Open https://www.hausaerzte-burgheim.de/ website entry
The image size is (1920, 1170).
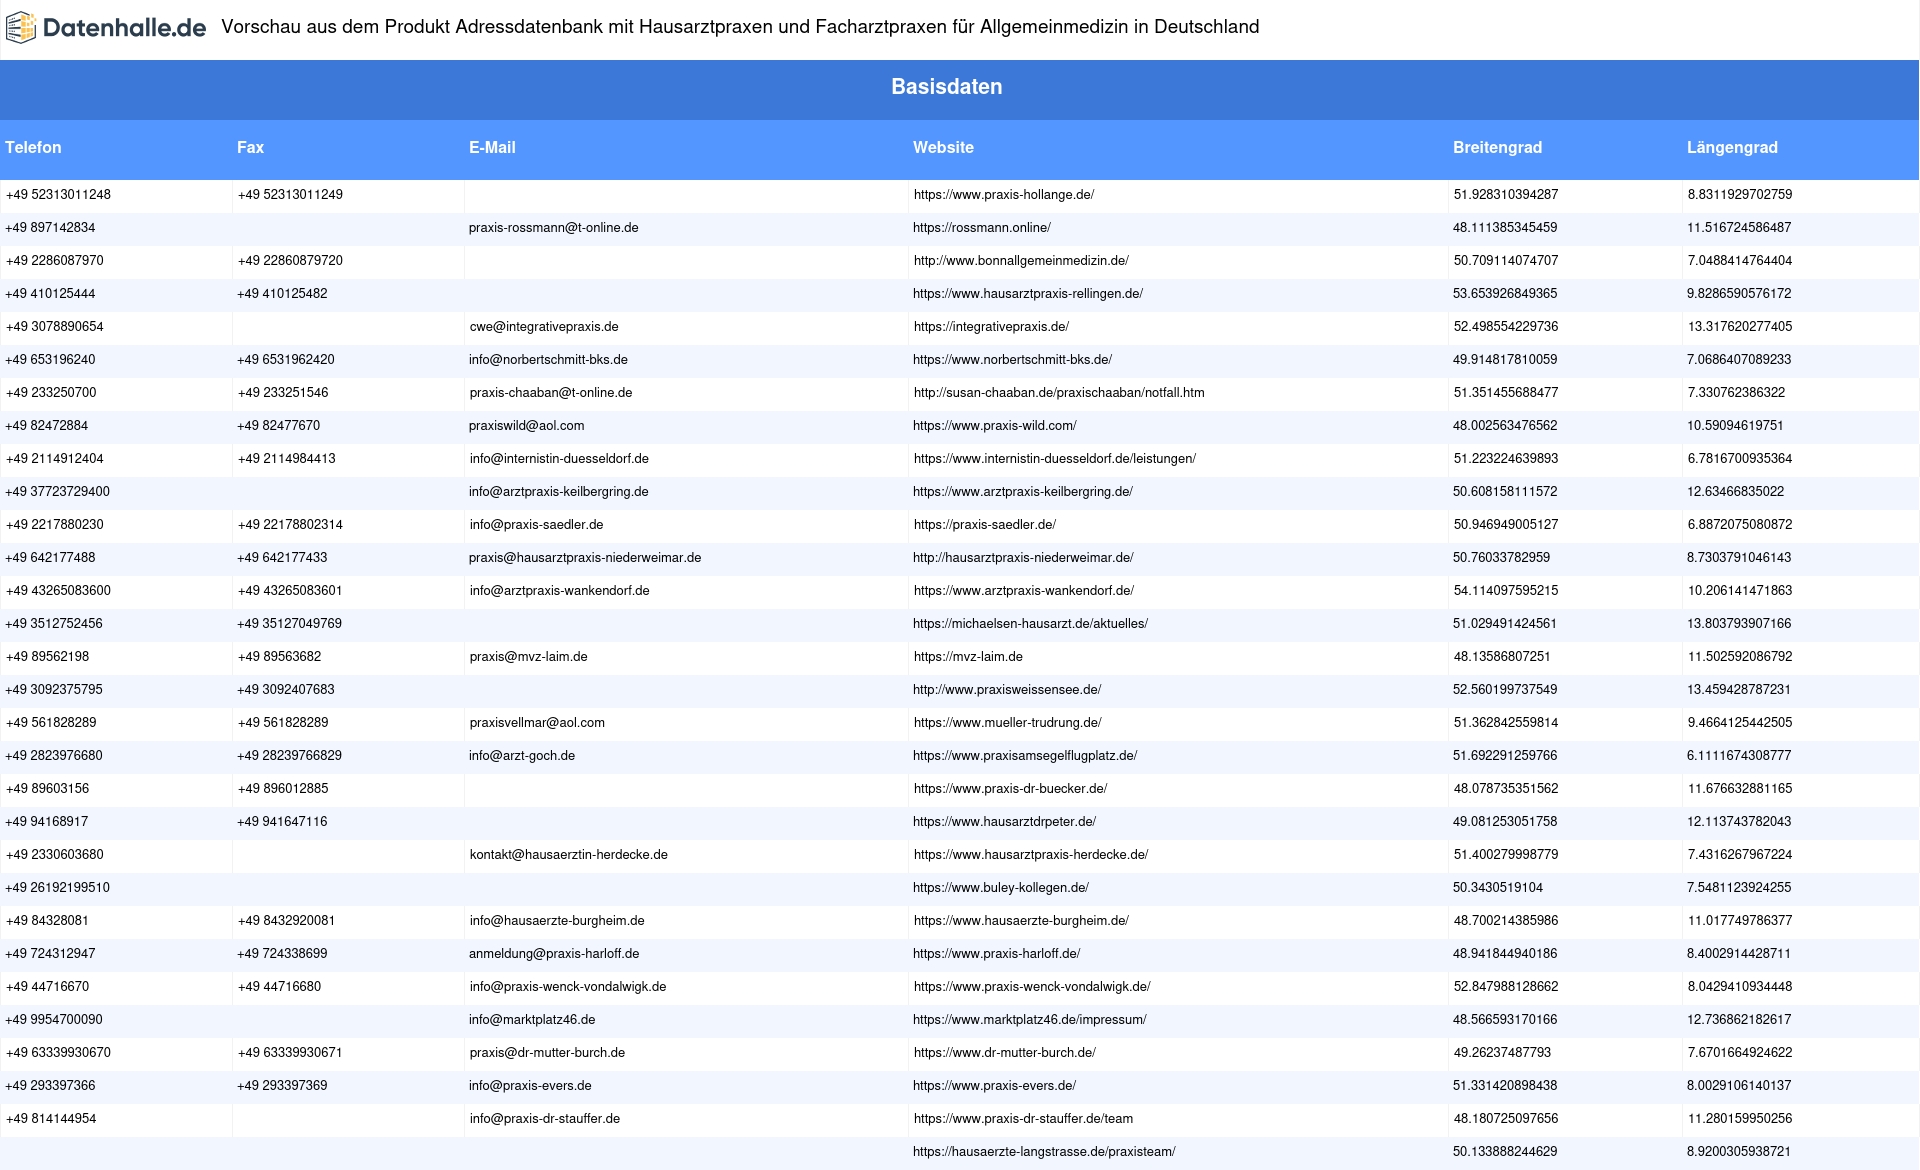pos(1021,921)
